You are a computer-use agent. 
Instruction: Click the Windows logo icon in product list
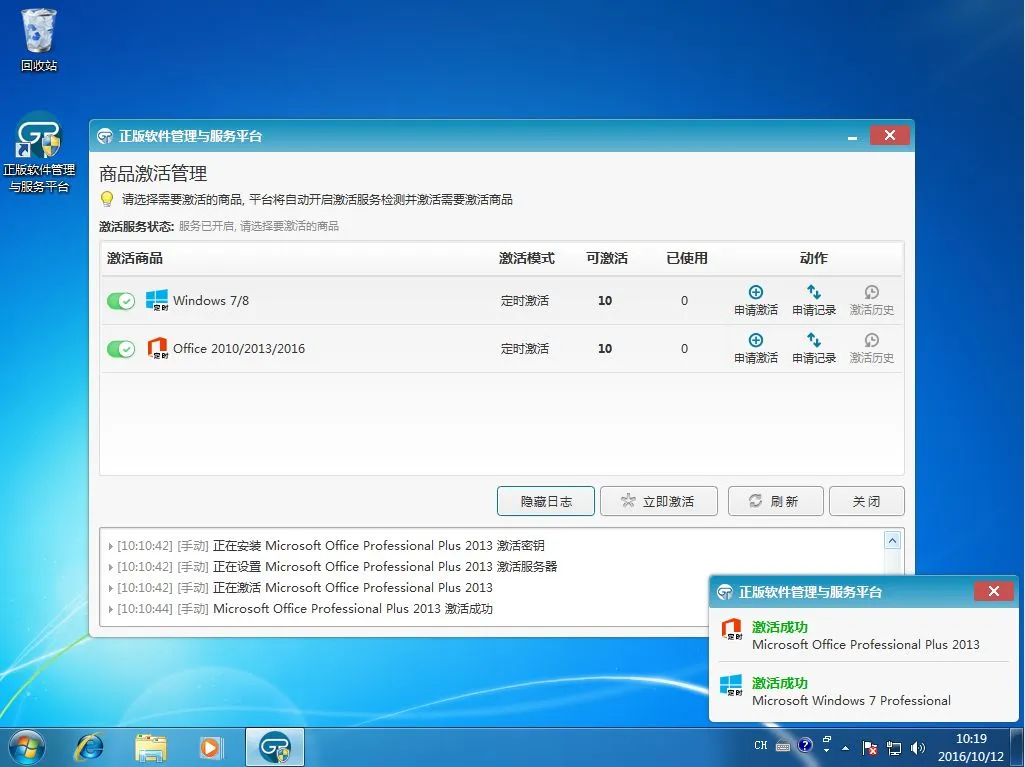156,300
